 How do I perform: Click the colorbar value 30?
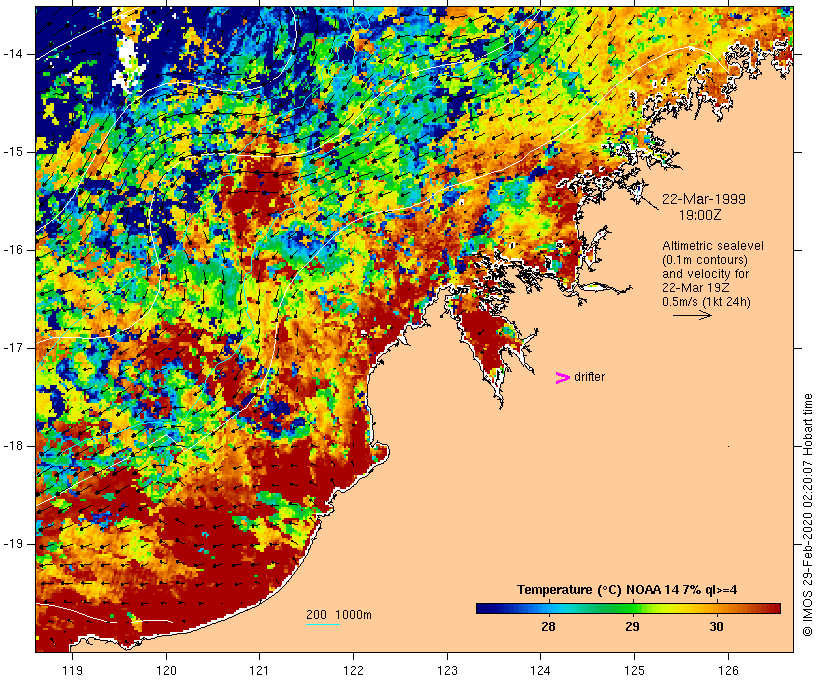716,627
